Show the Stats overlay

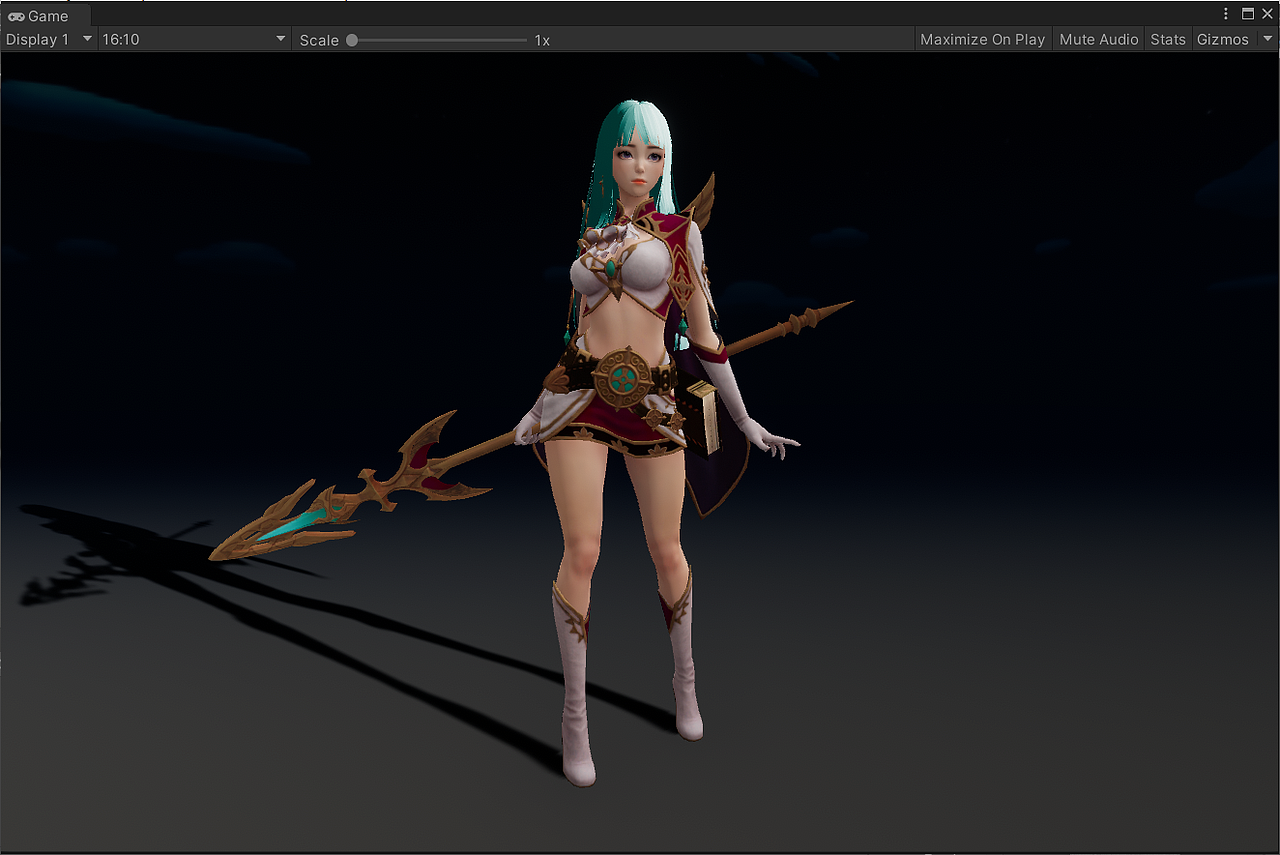click(1168, 39)
